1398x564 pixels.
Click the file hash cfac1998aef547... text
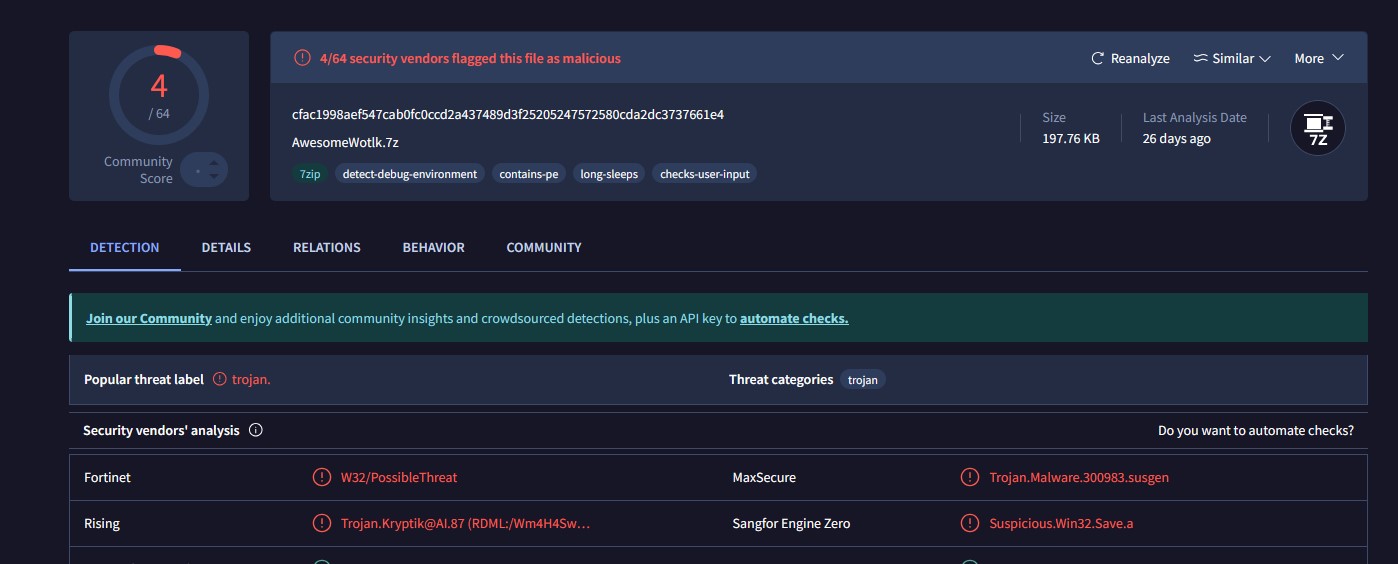[508, 115]
